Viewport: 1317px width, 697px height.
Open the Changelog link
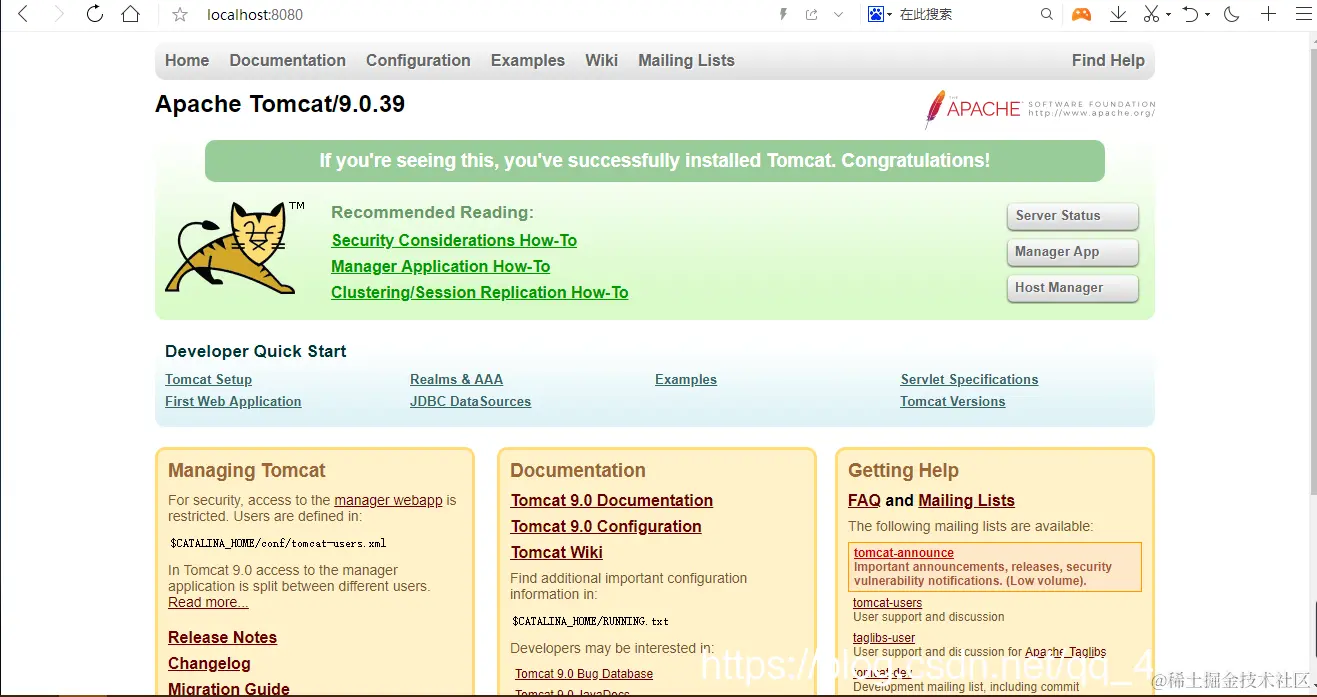click(x=209, y=663)
